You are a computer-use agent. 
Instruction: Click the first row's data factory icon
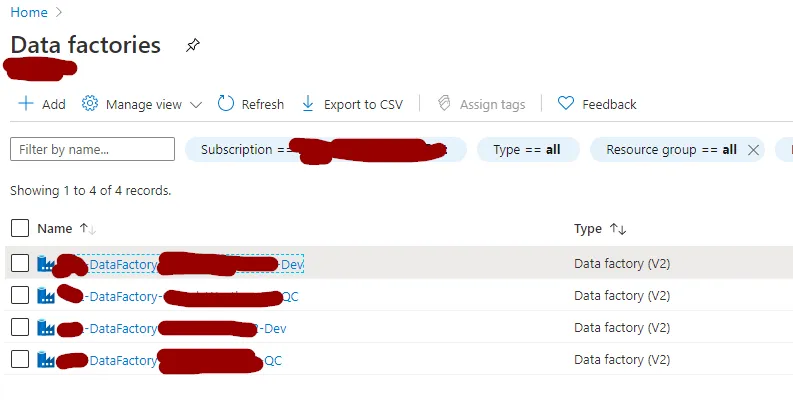(x=46, y=264)
